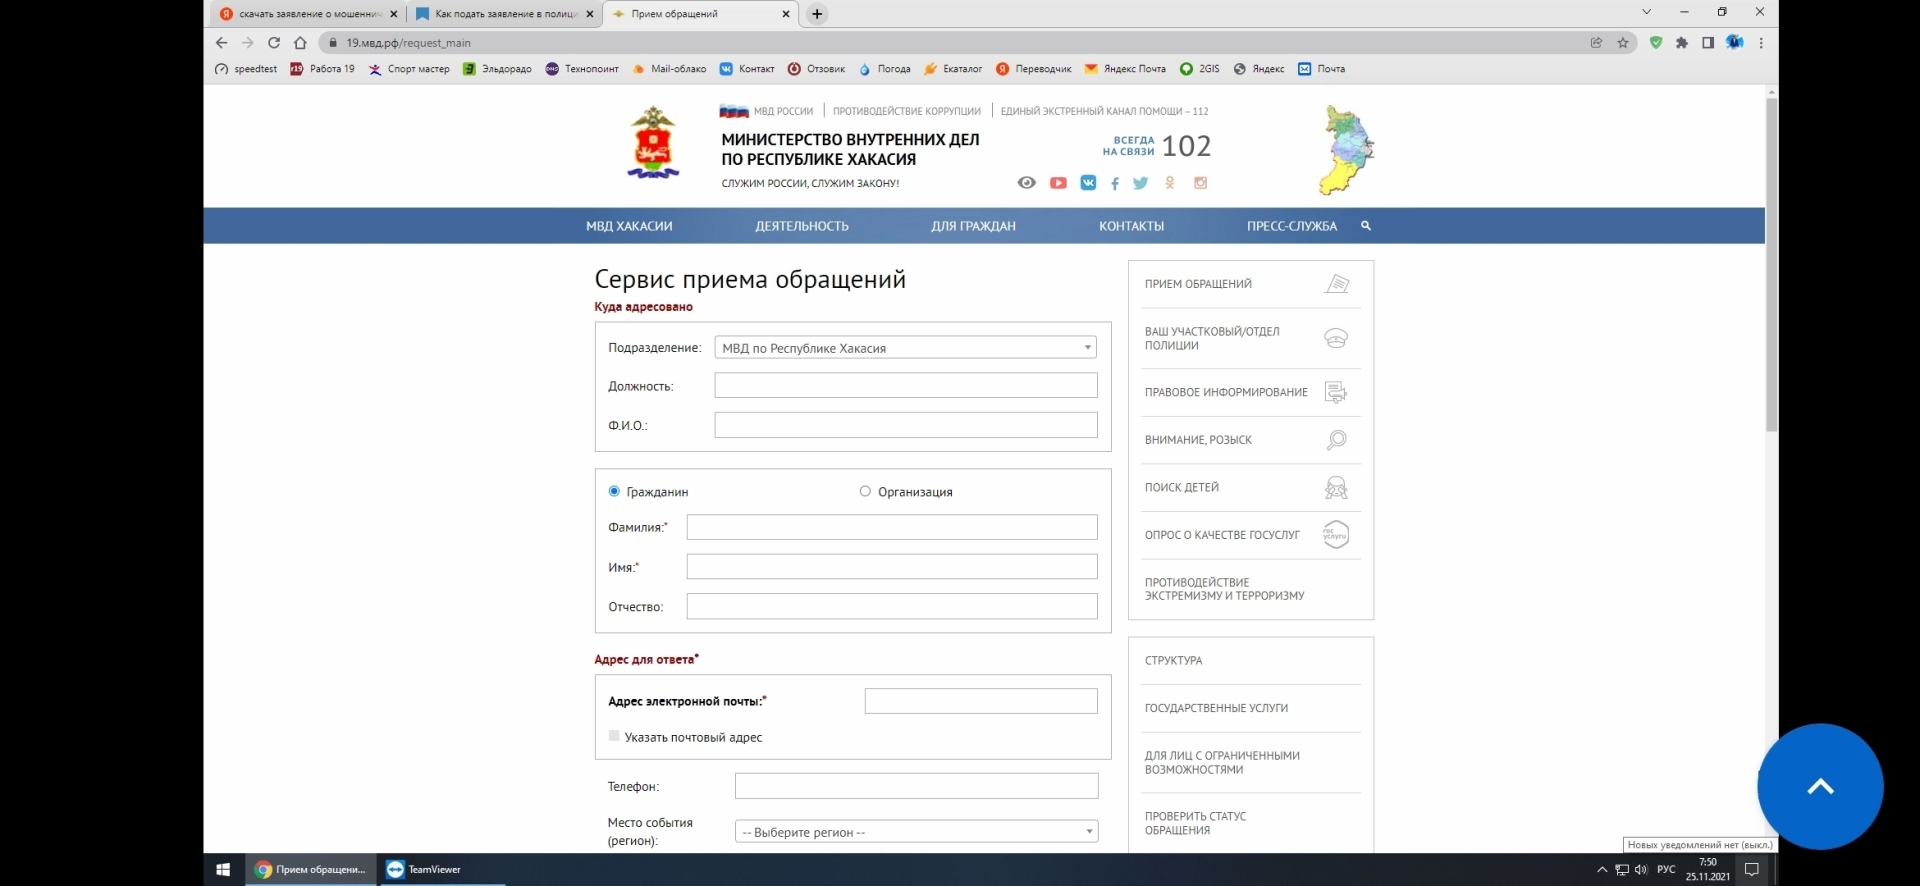
Task: Check the Указать почтовый адрес checkbox
Action: pyautogui.click(x=614, y=736)
